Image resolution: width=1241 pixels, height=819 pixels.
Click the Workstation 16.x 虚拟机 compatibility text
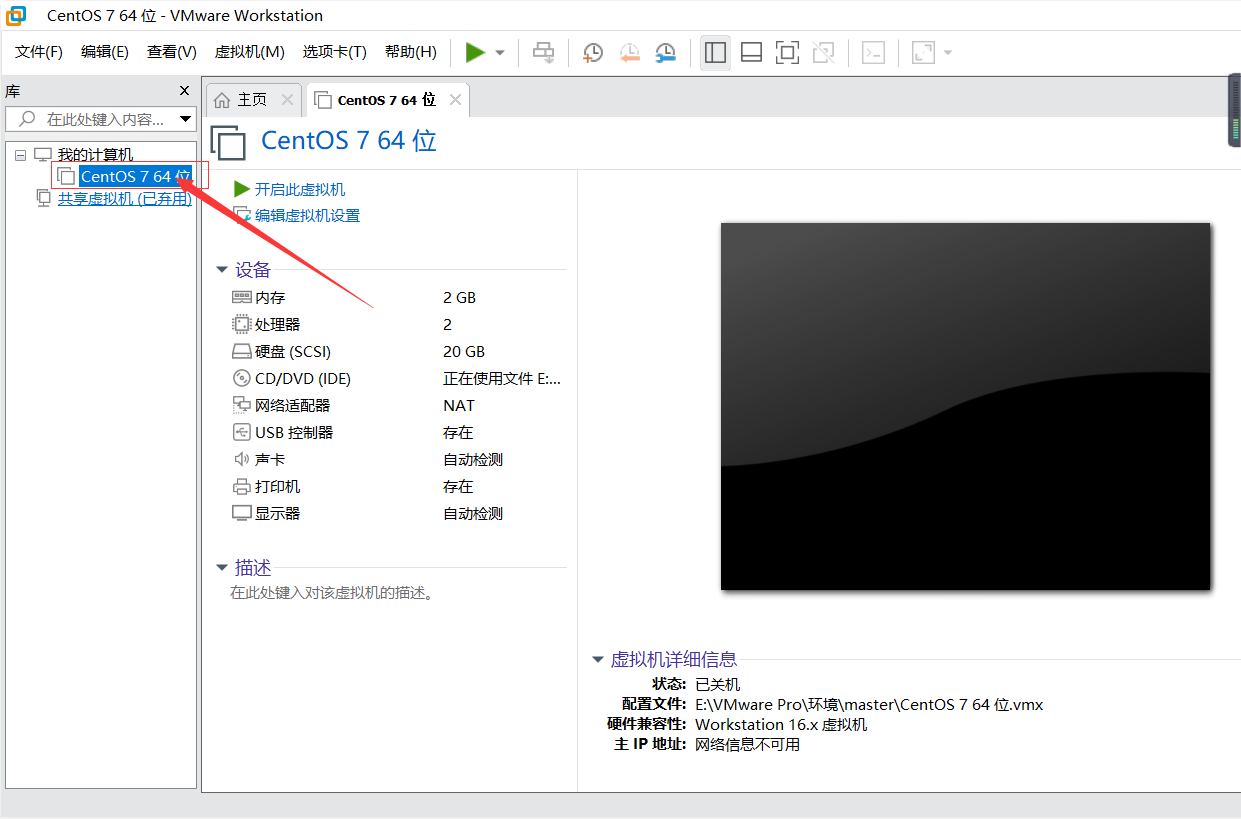pos(781,724)
